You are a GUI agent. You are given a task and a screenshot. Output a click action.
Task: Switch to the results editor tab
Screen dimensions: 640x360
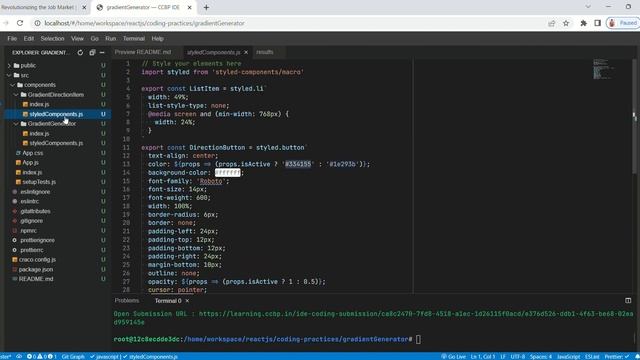point(265,52)
